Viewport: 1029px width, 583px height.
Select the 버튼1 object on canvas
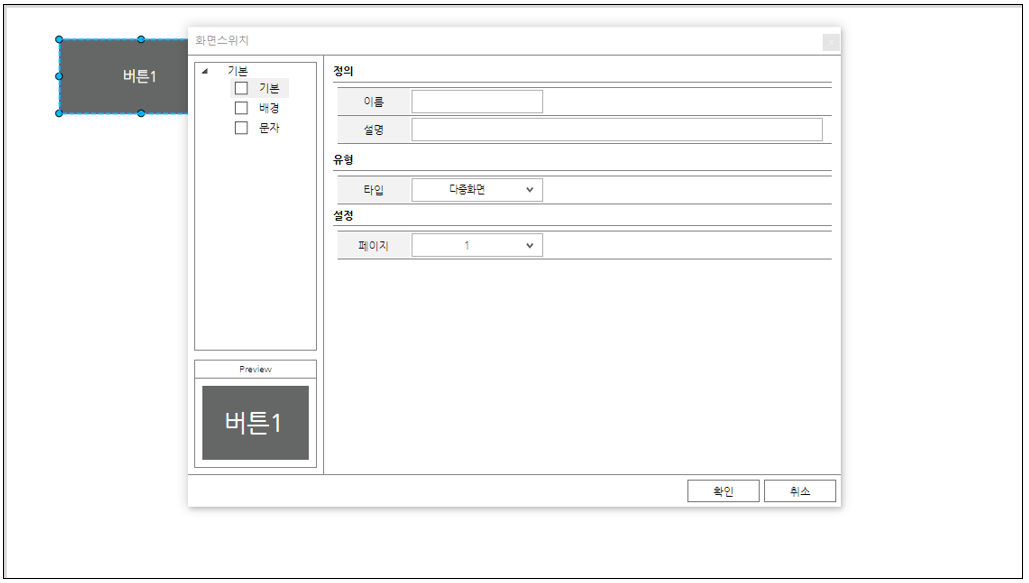(123, 76)
